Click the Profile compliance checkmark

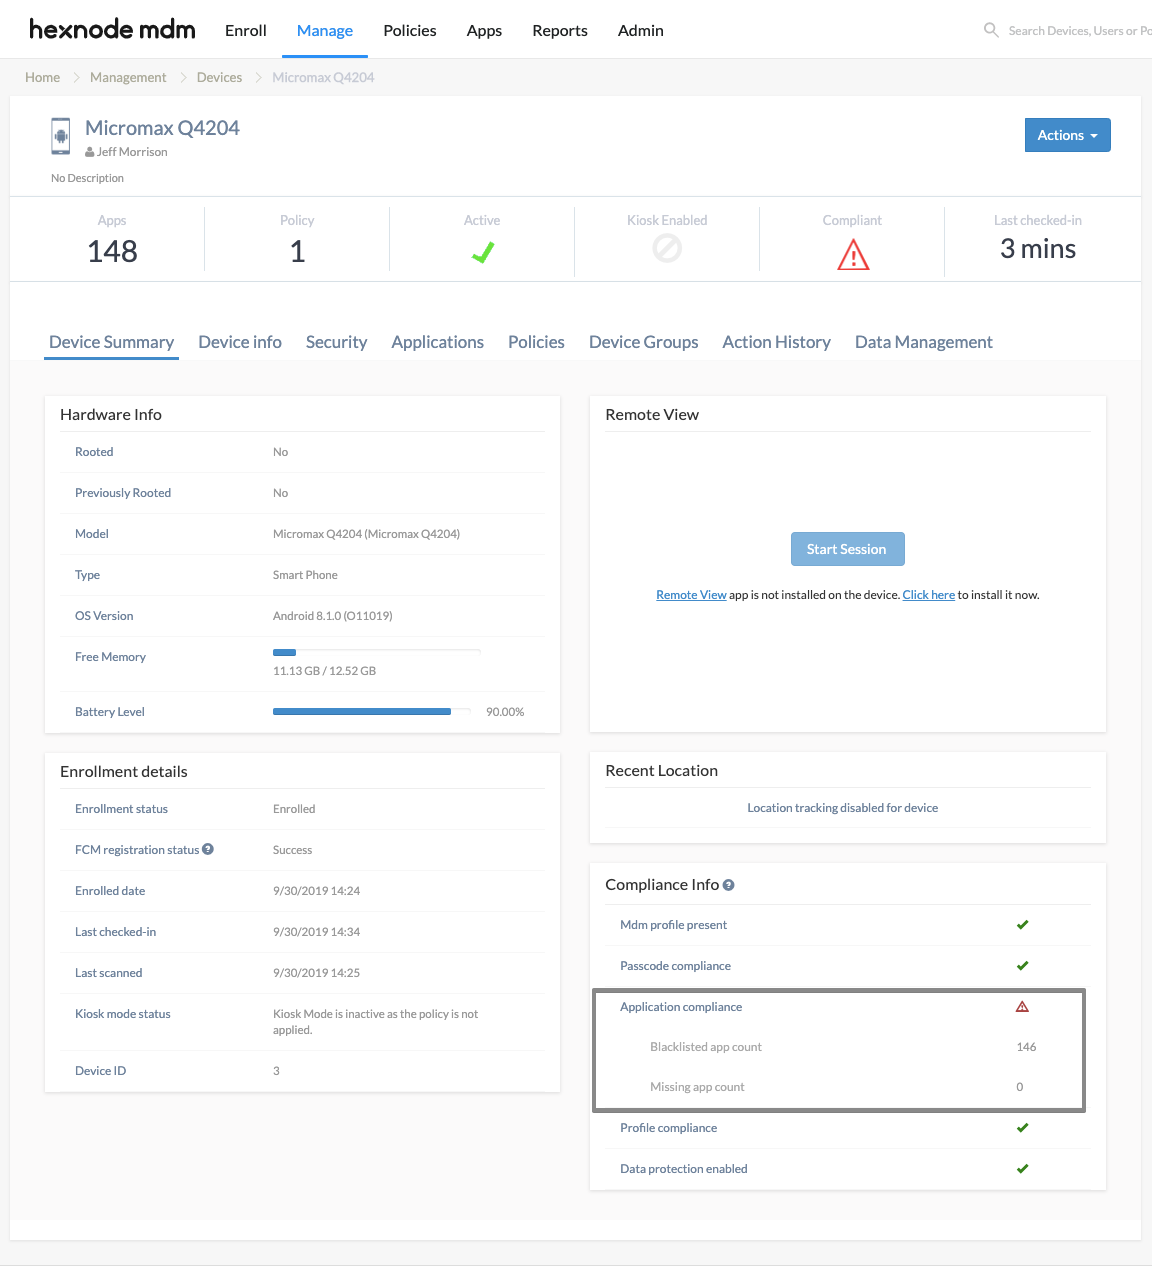1022,1128
